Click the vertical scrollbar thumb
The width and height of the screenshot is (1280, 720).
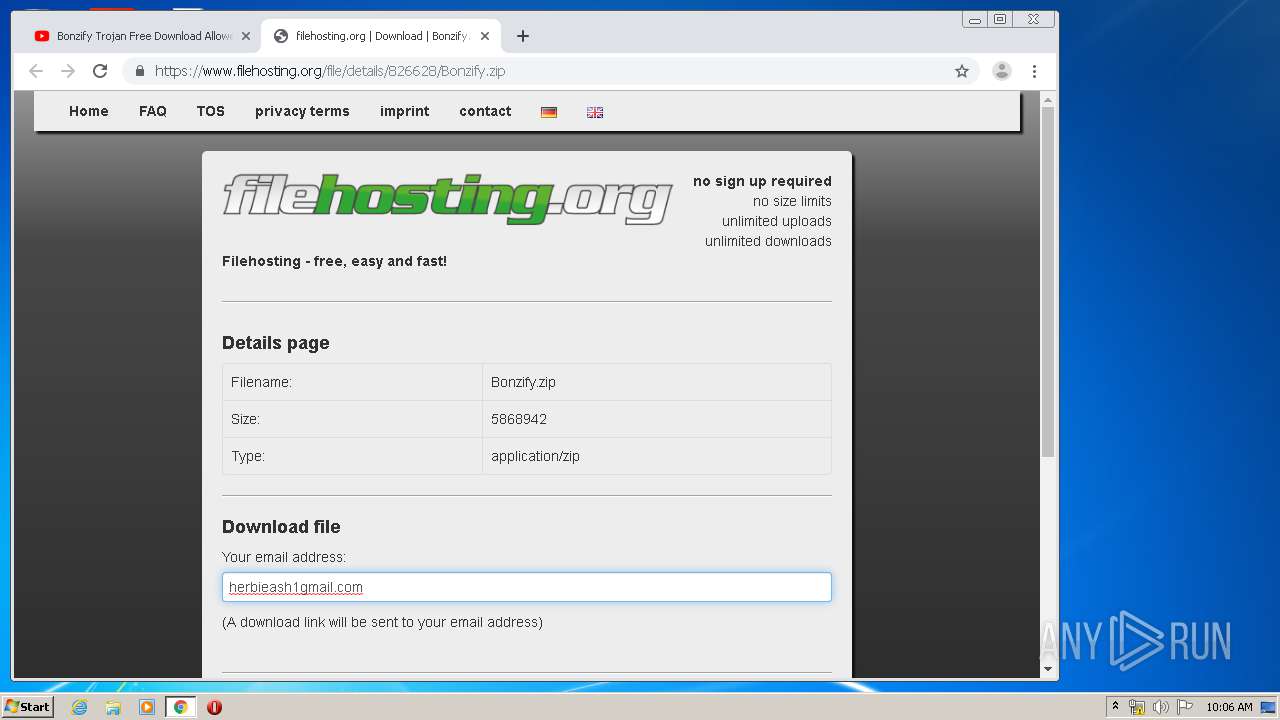pos(1048,282)
